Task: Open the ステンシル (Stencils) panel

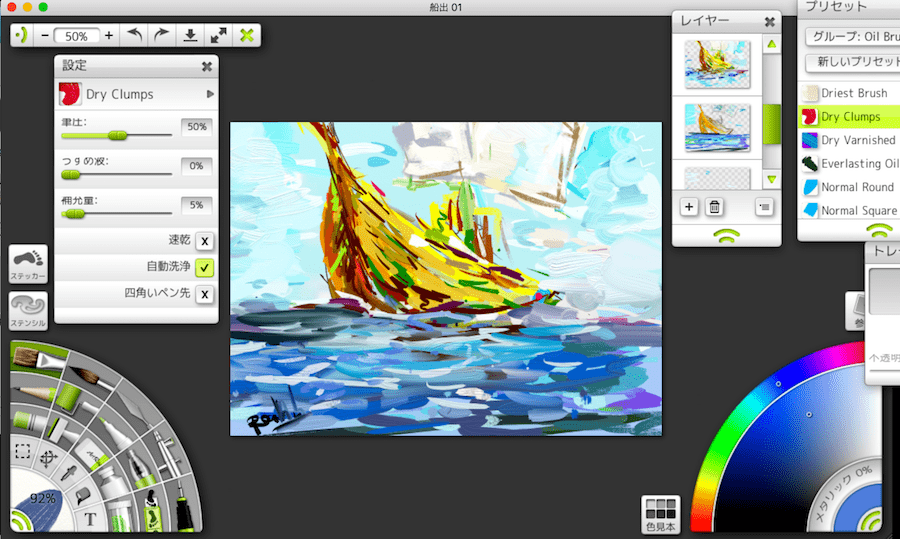Action: pyautogui.click(x=28, y=311)
